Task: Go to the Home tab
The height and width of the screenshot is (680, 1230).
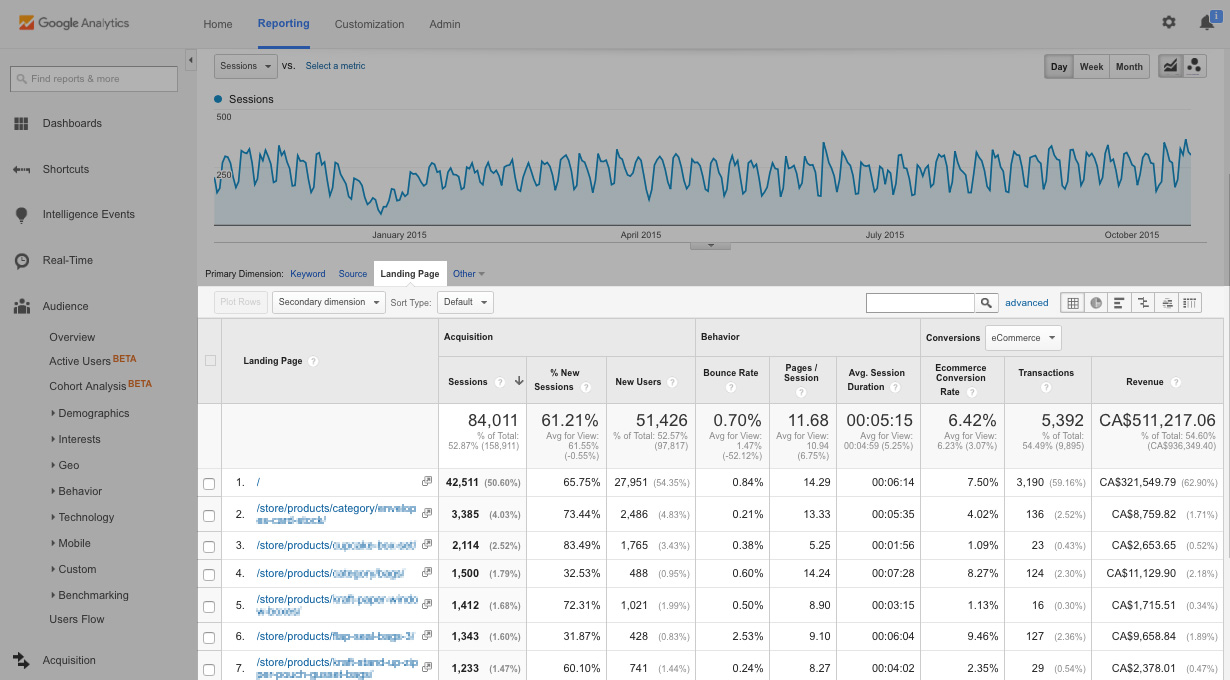Action: [218, 24]
